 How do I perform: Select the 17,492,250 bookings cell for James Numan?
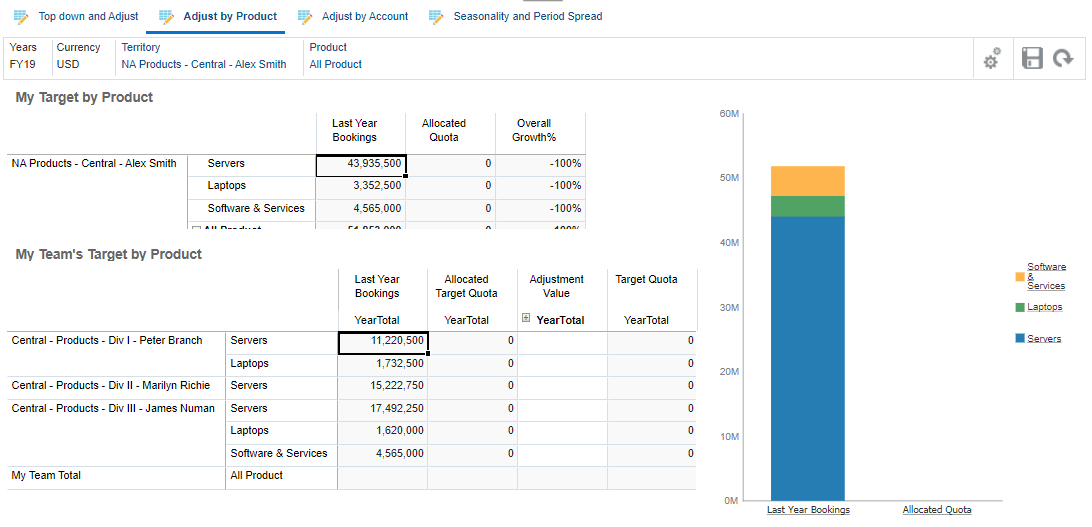coord(382,409)
